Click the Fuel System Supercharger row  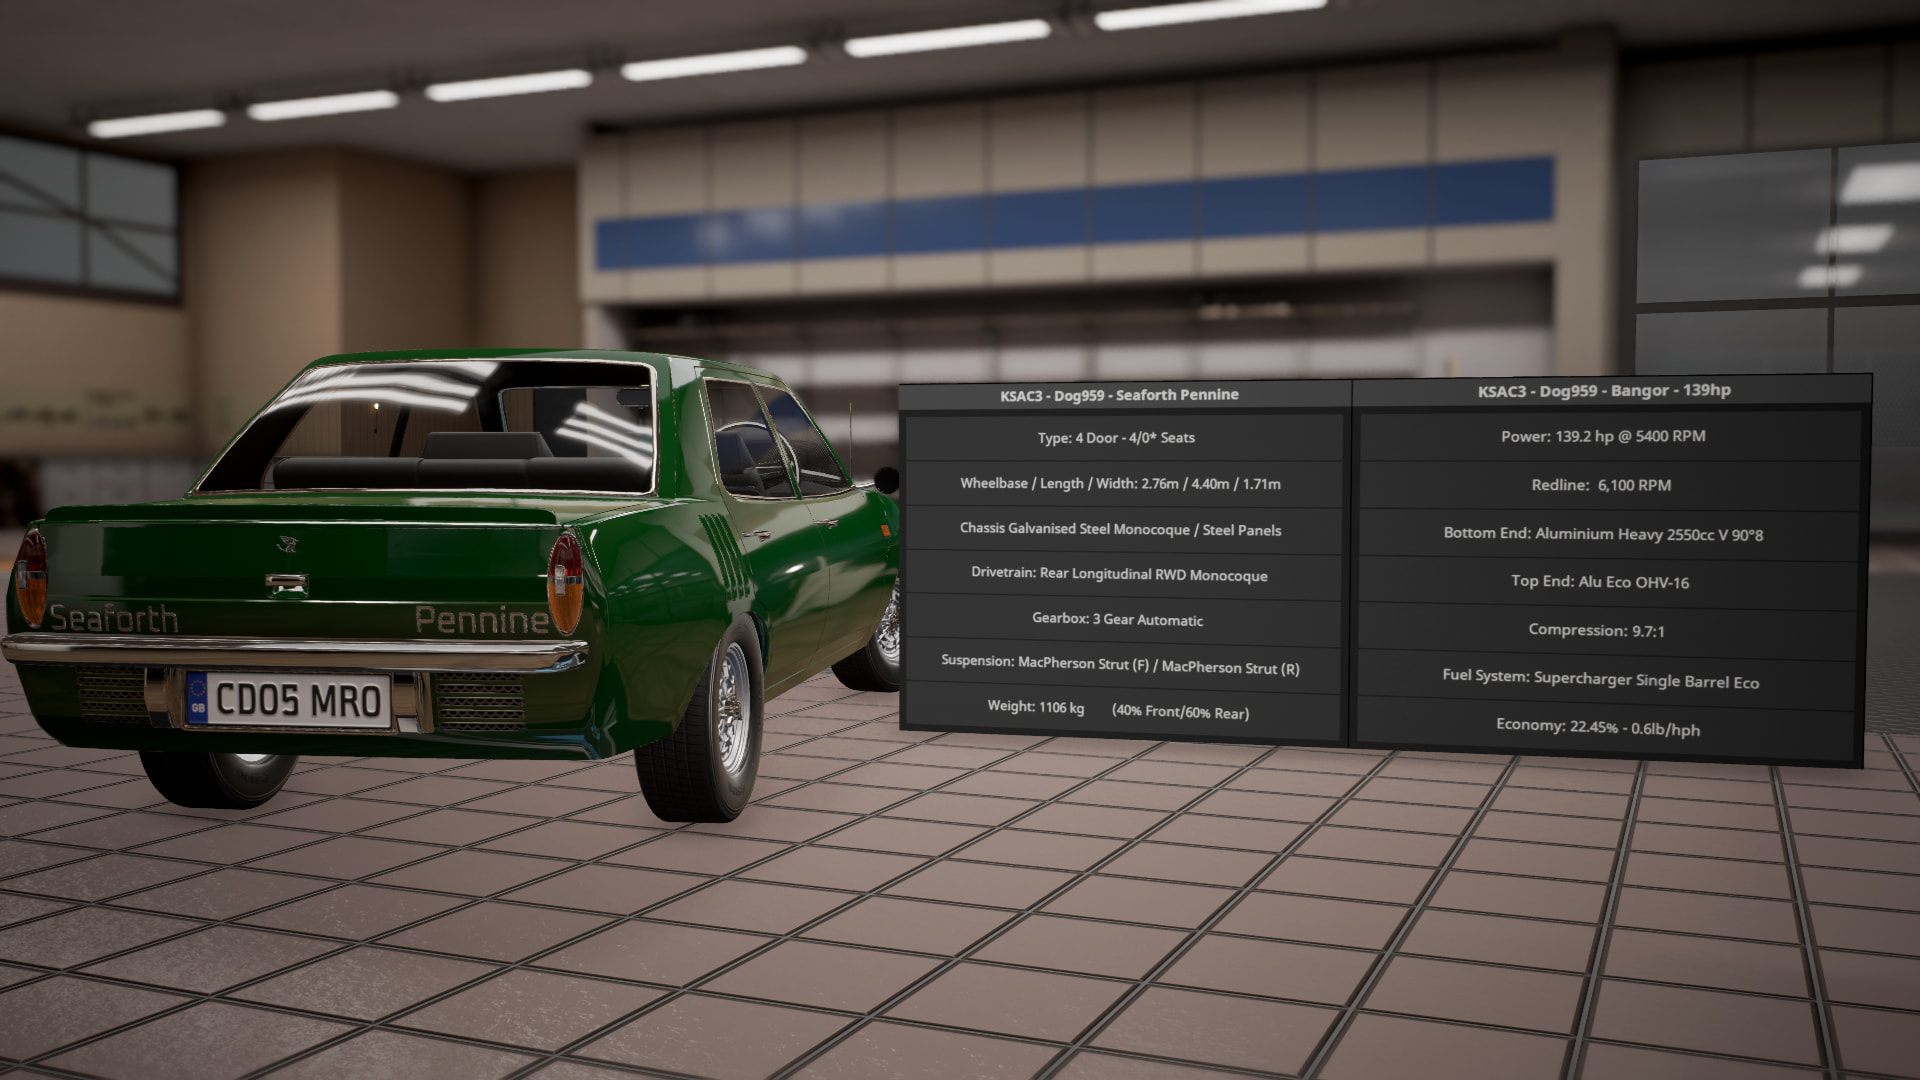tap(1600, 679)
